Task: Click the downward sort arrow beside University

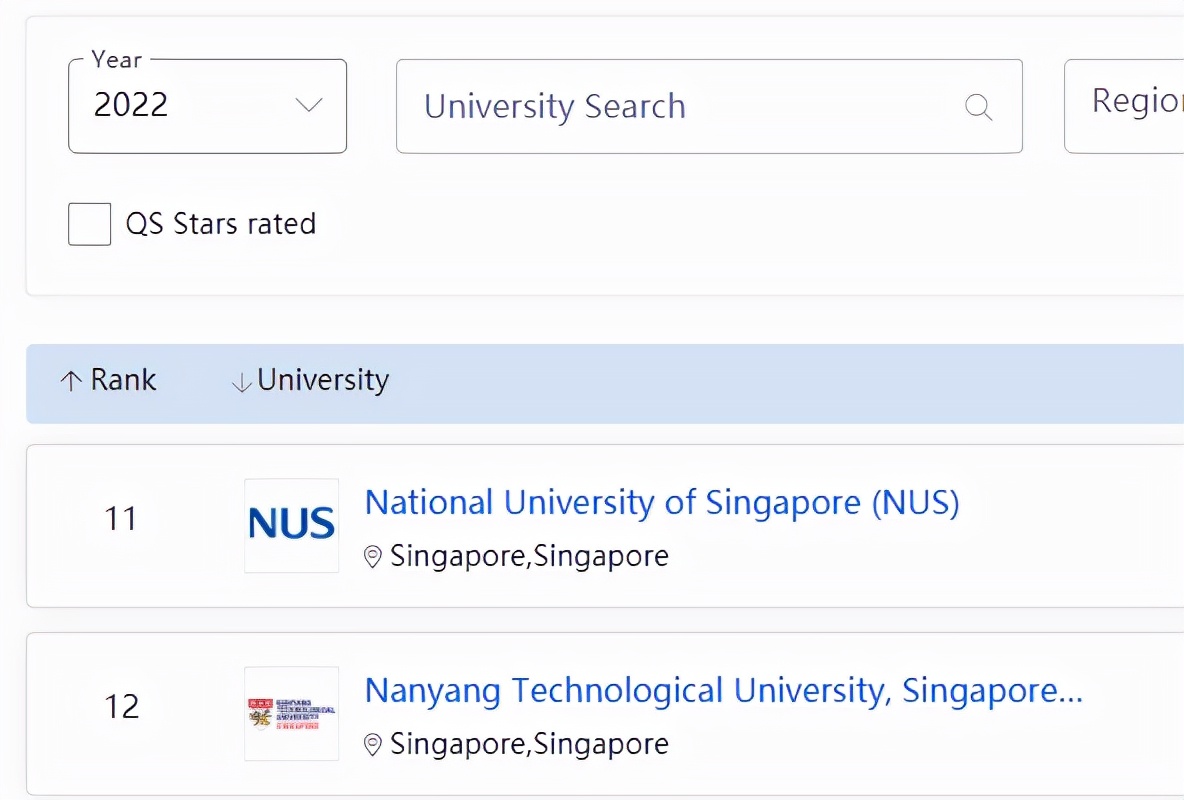Action: click(x=240, y=380)
